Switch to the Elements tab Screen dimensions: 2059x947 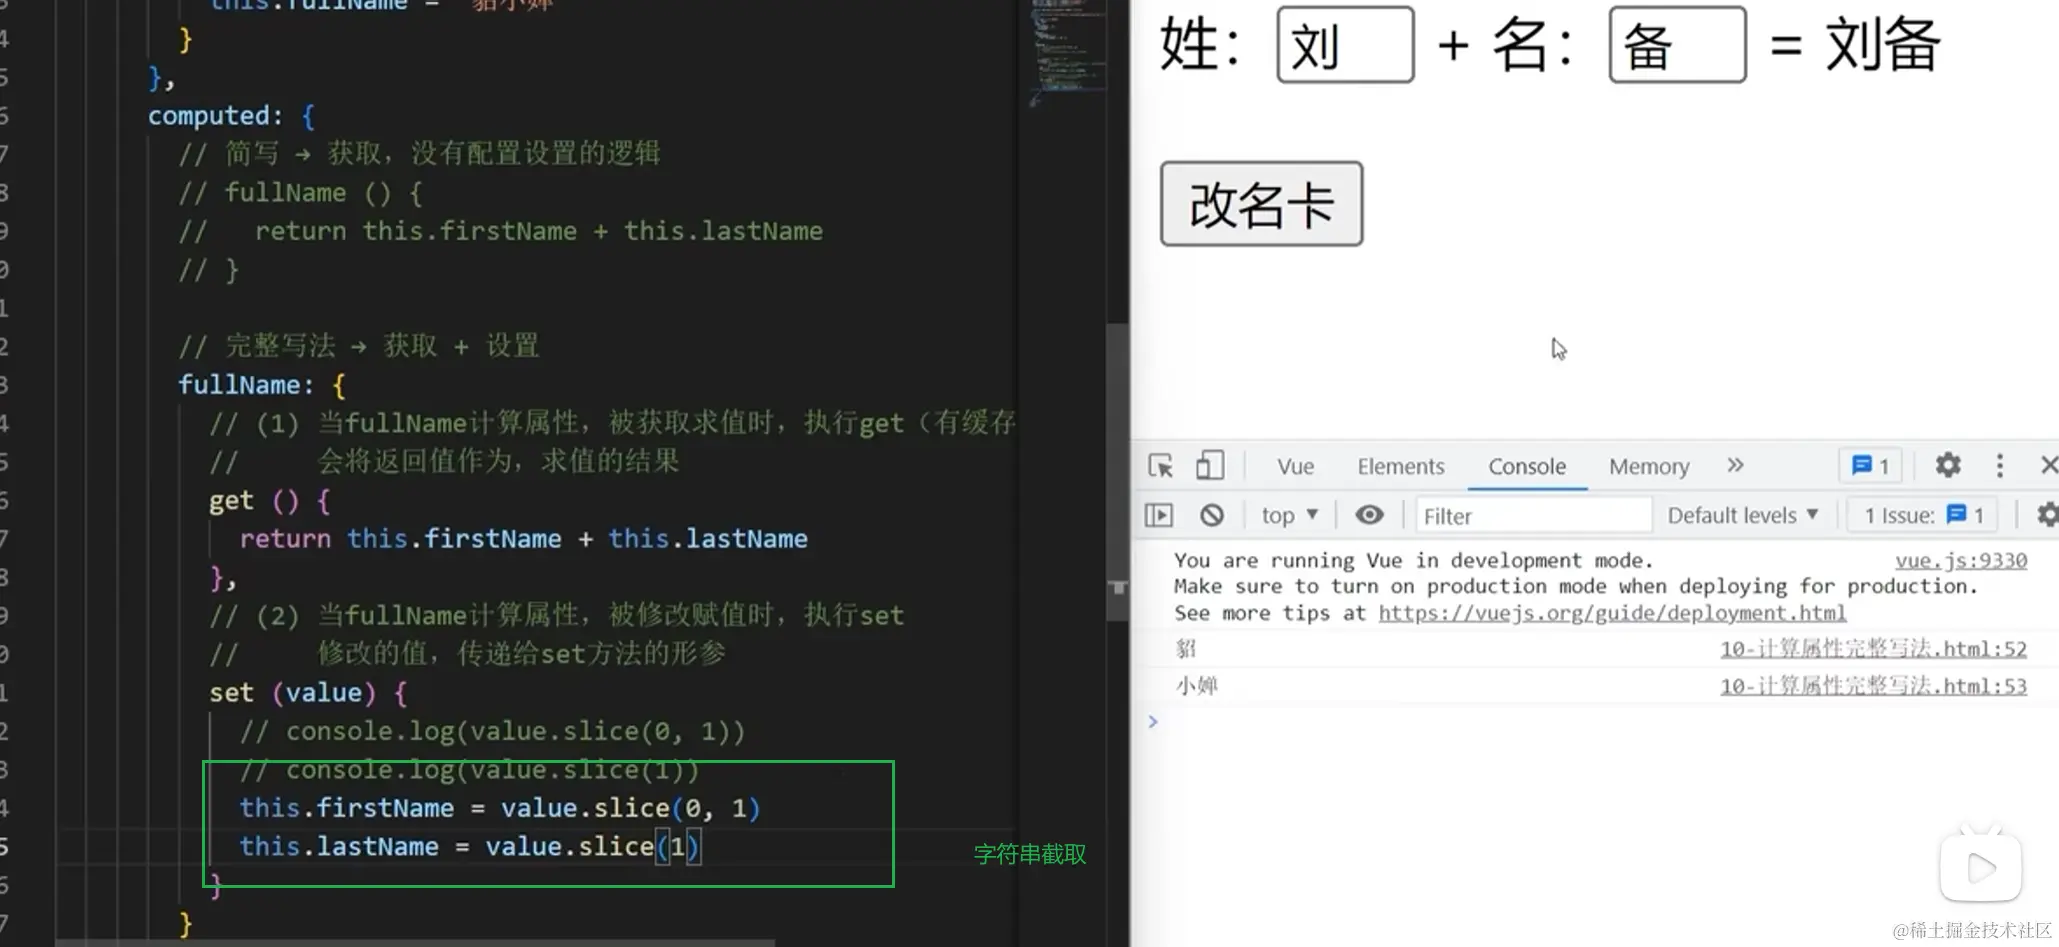point(1400,467)
